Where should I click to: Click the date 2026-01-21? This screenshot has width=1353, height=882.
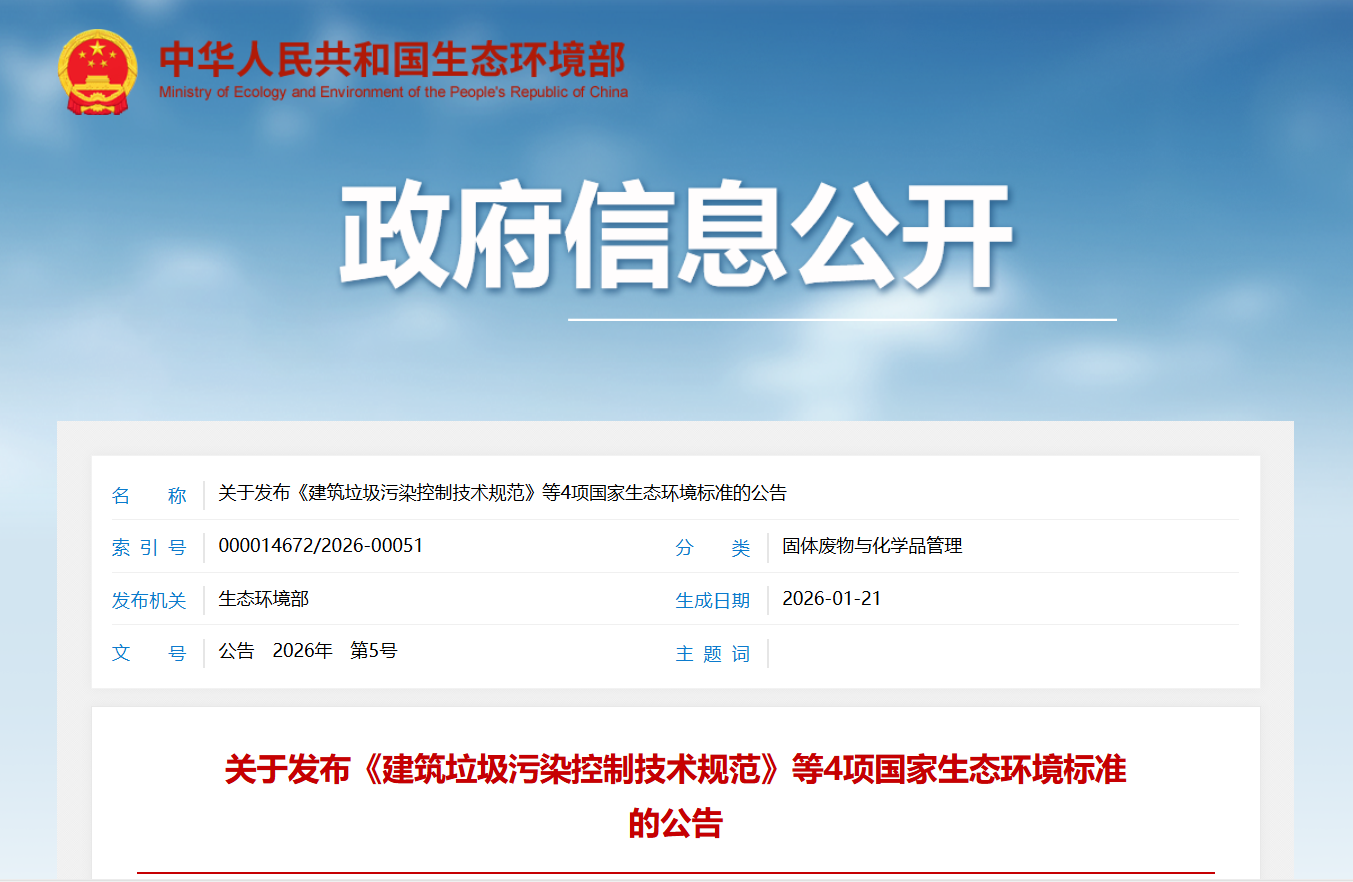pos(831,599)
